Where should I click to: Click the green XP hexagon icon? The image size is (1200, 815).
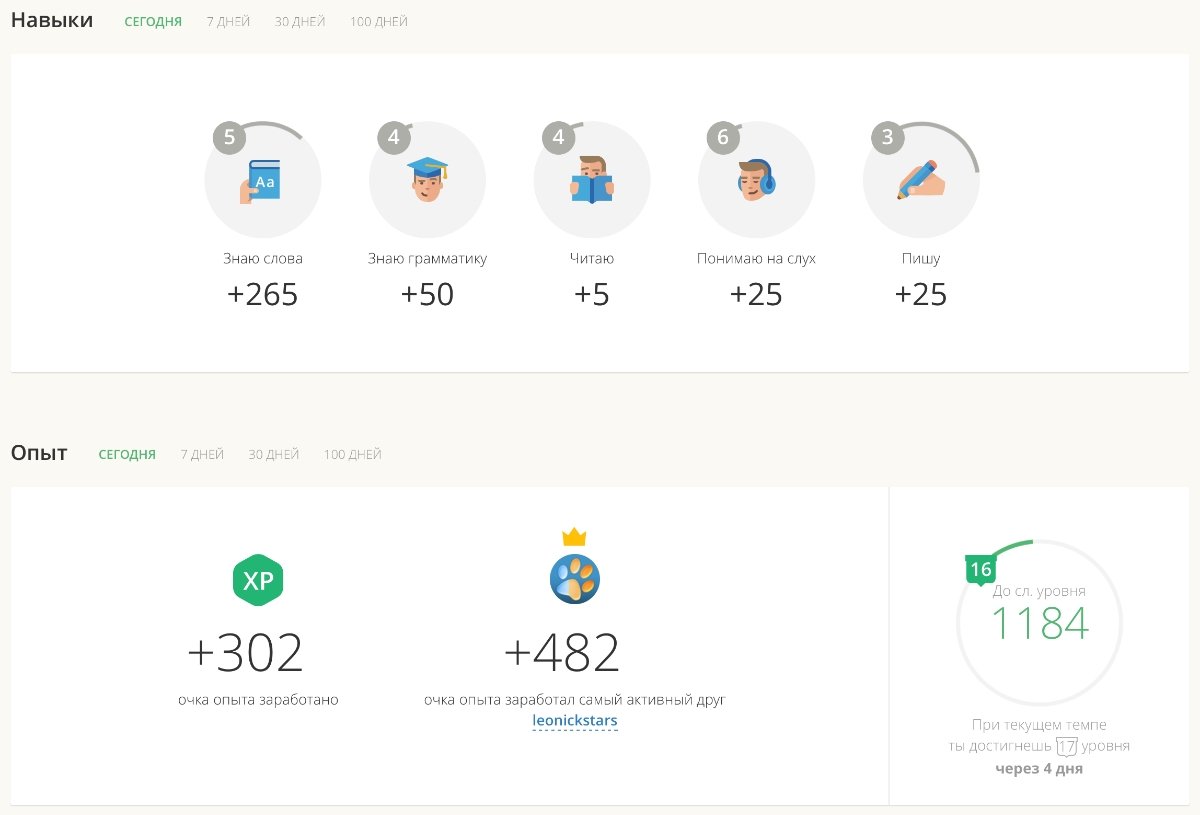point(258,580)
